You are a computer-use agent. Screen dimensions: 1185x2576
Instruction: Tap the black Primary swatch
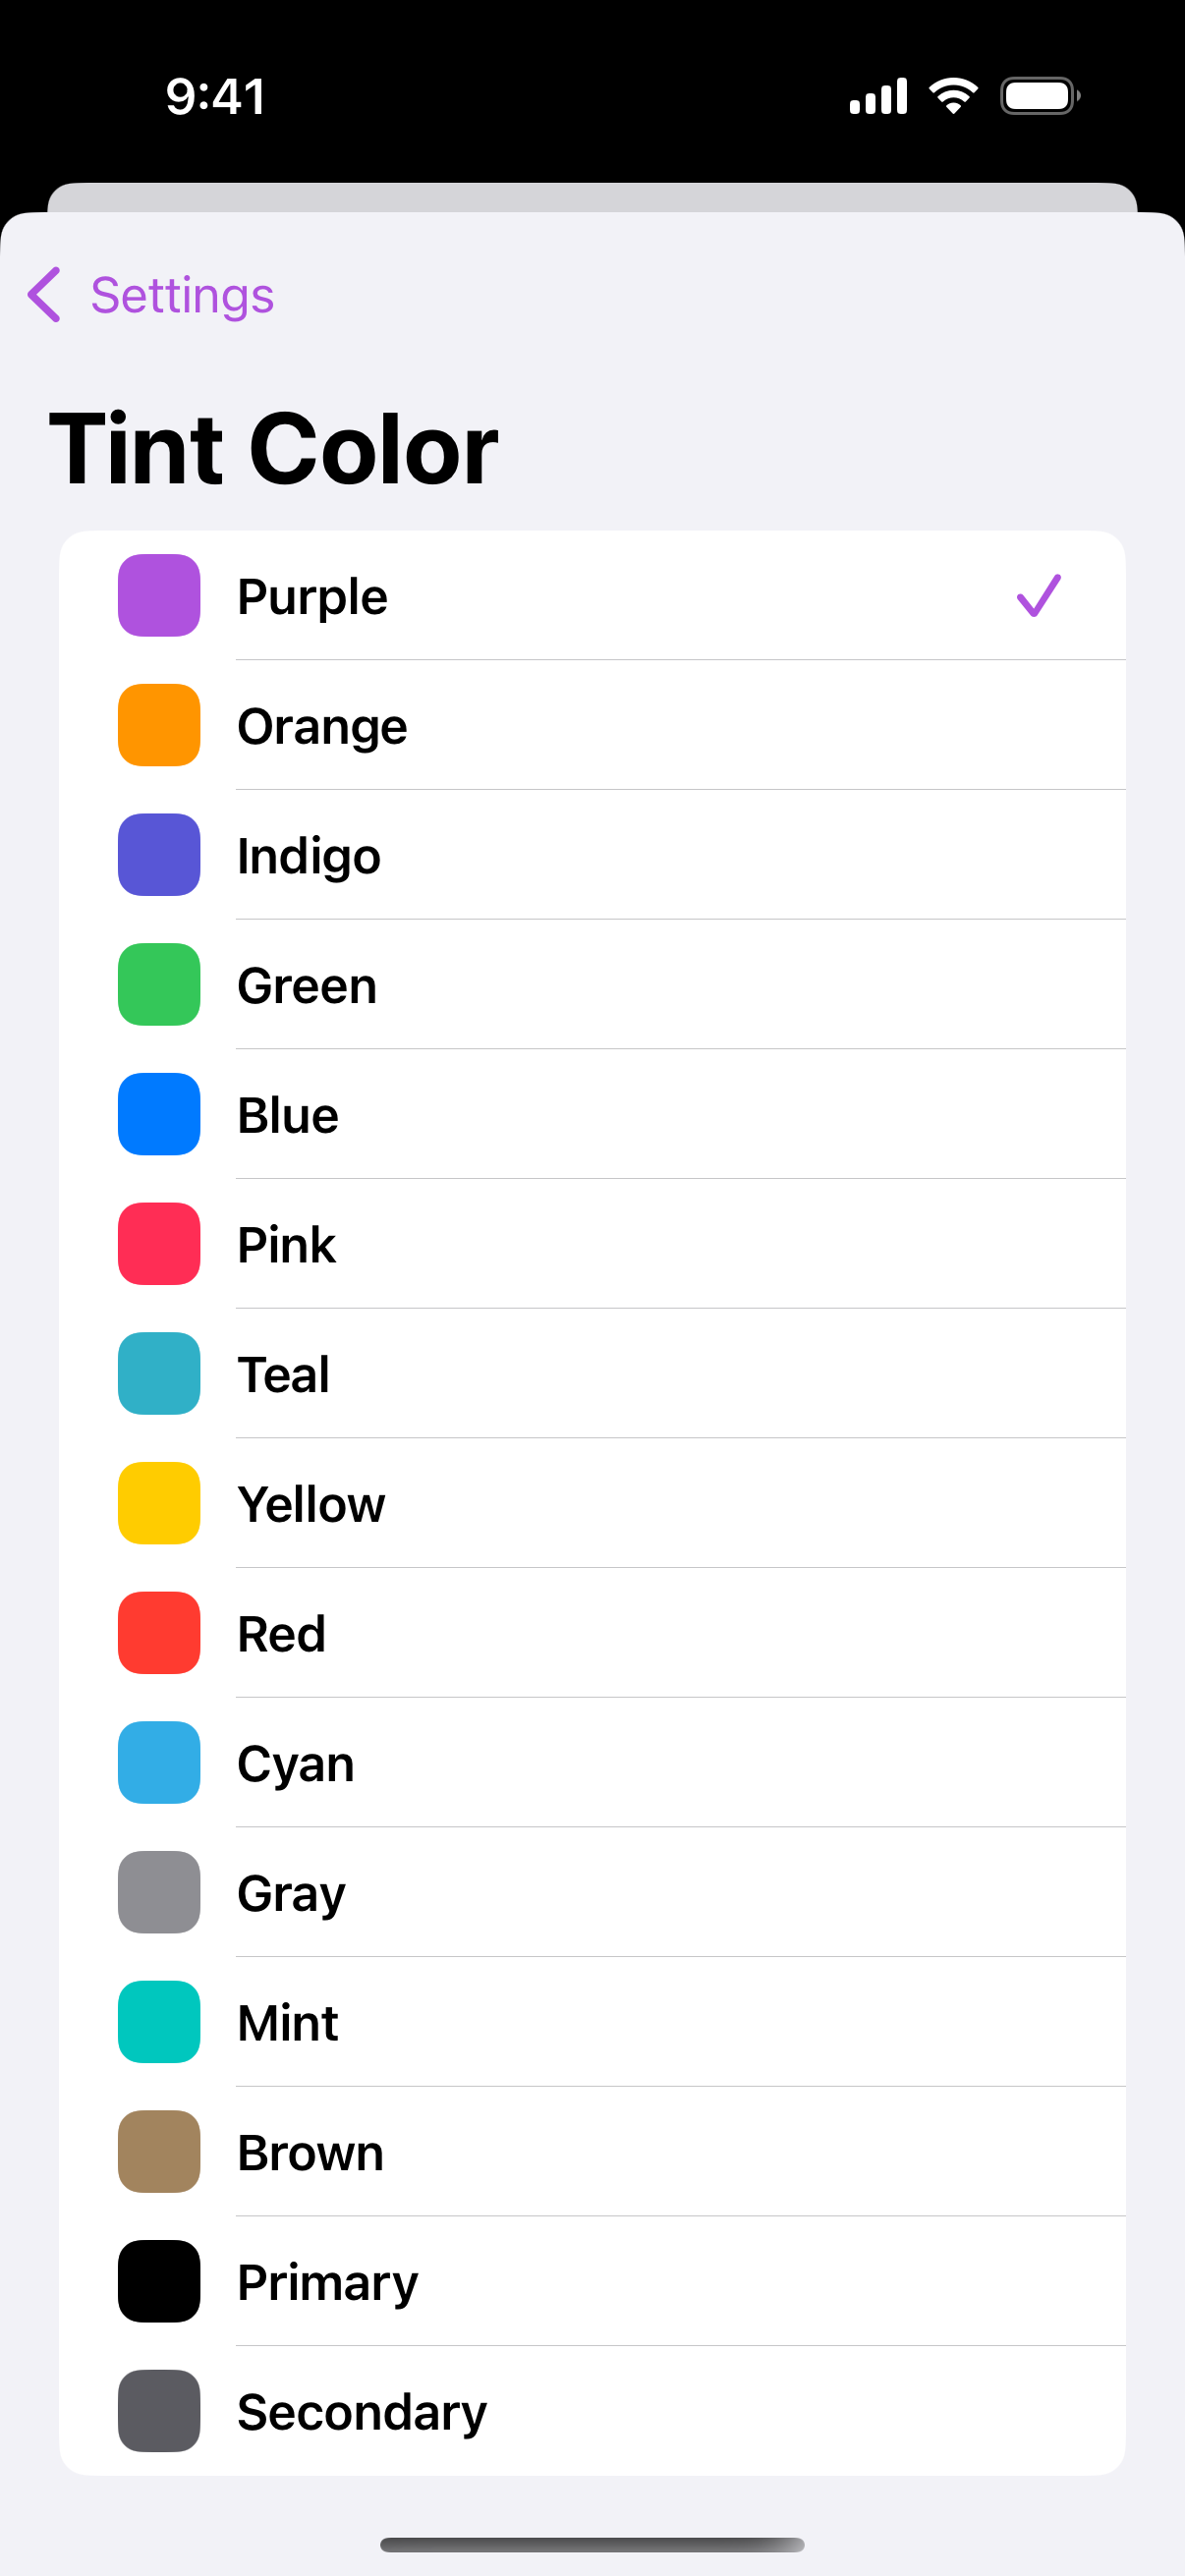[159, 2281]
